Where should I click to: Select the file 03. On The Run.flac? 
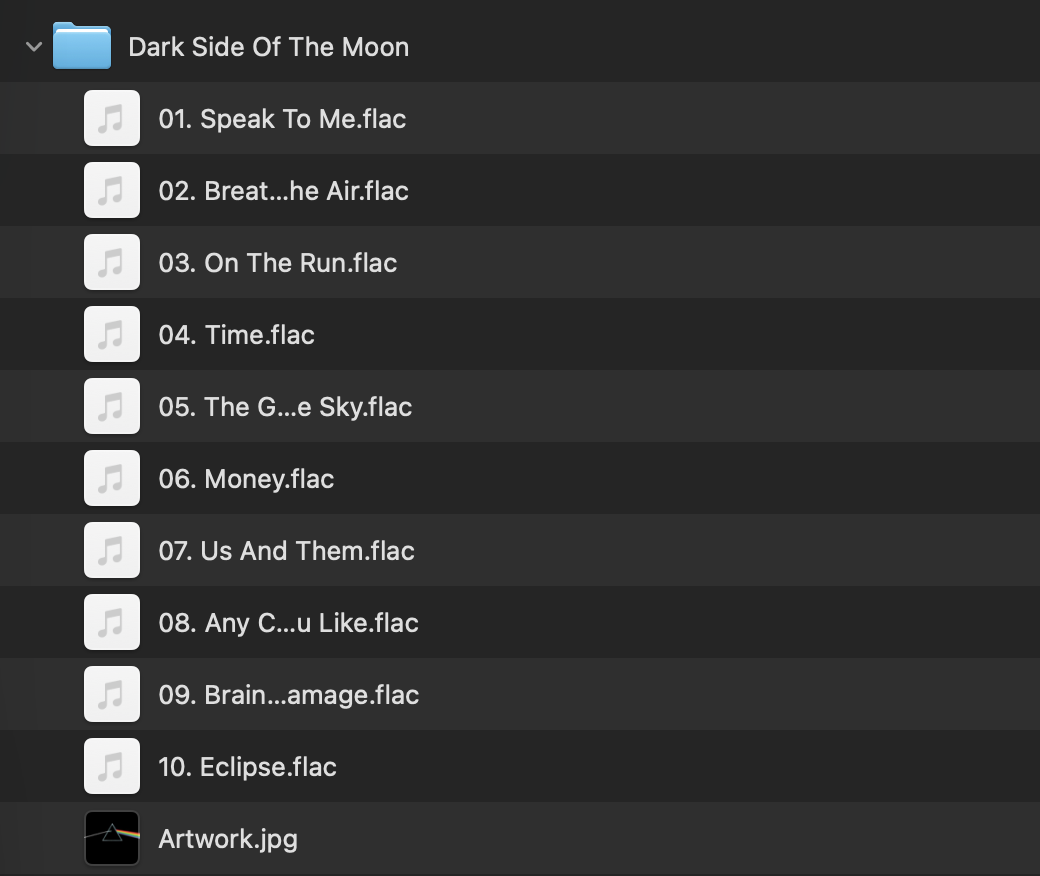(278, 263)
